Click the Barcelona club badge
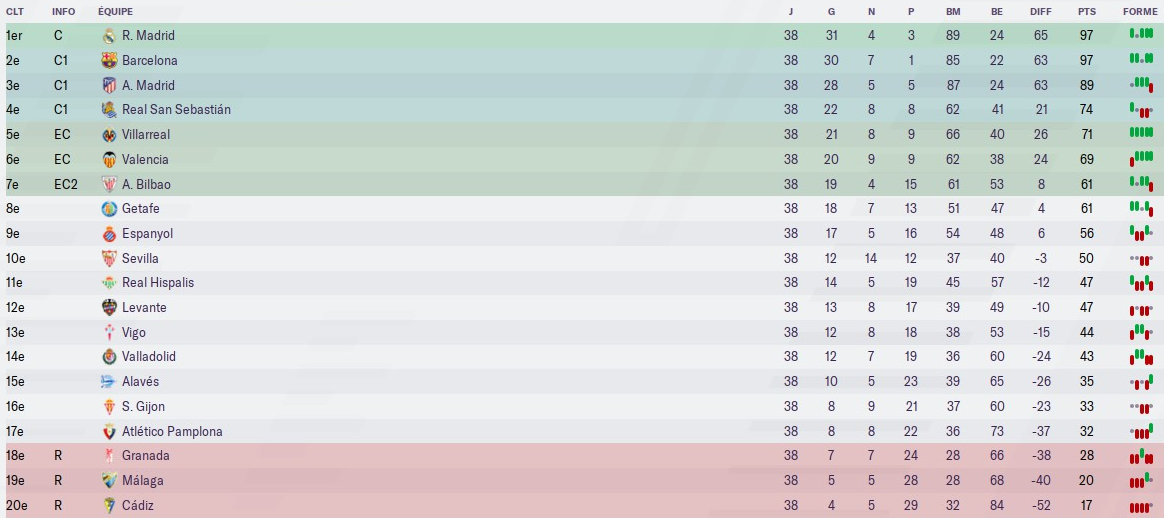1164x518 pixels. 110,60
